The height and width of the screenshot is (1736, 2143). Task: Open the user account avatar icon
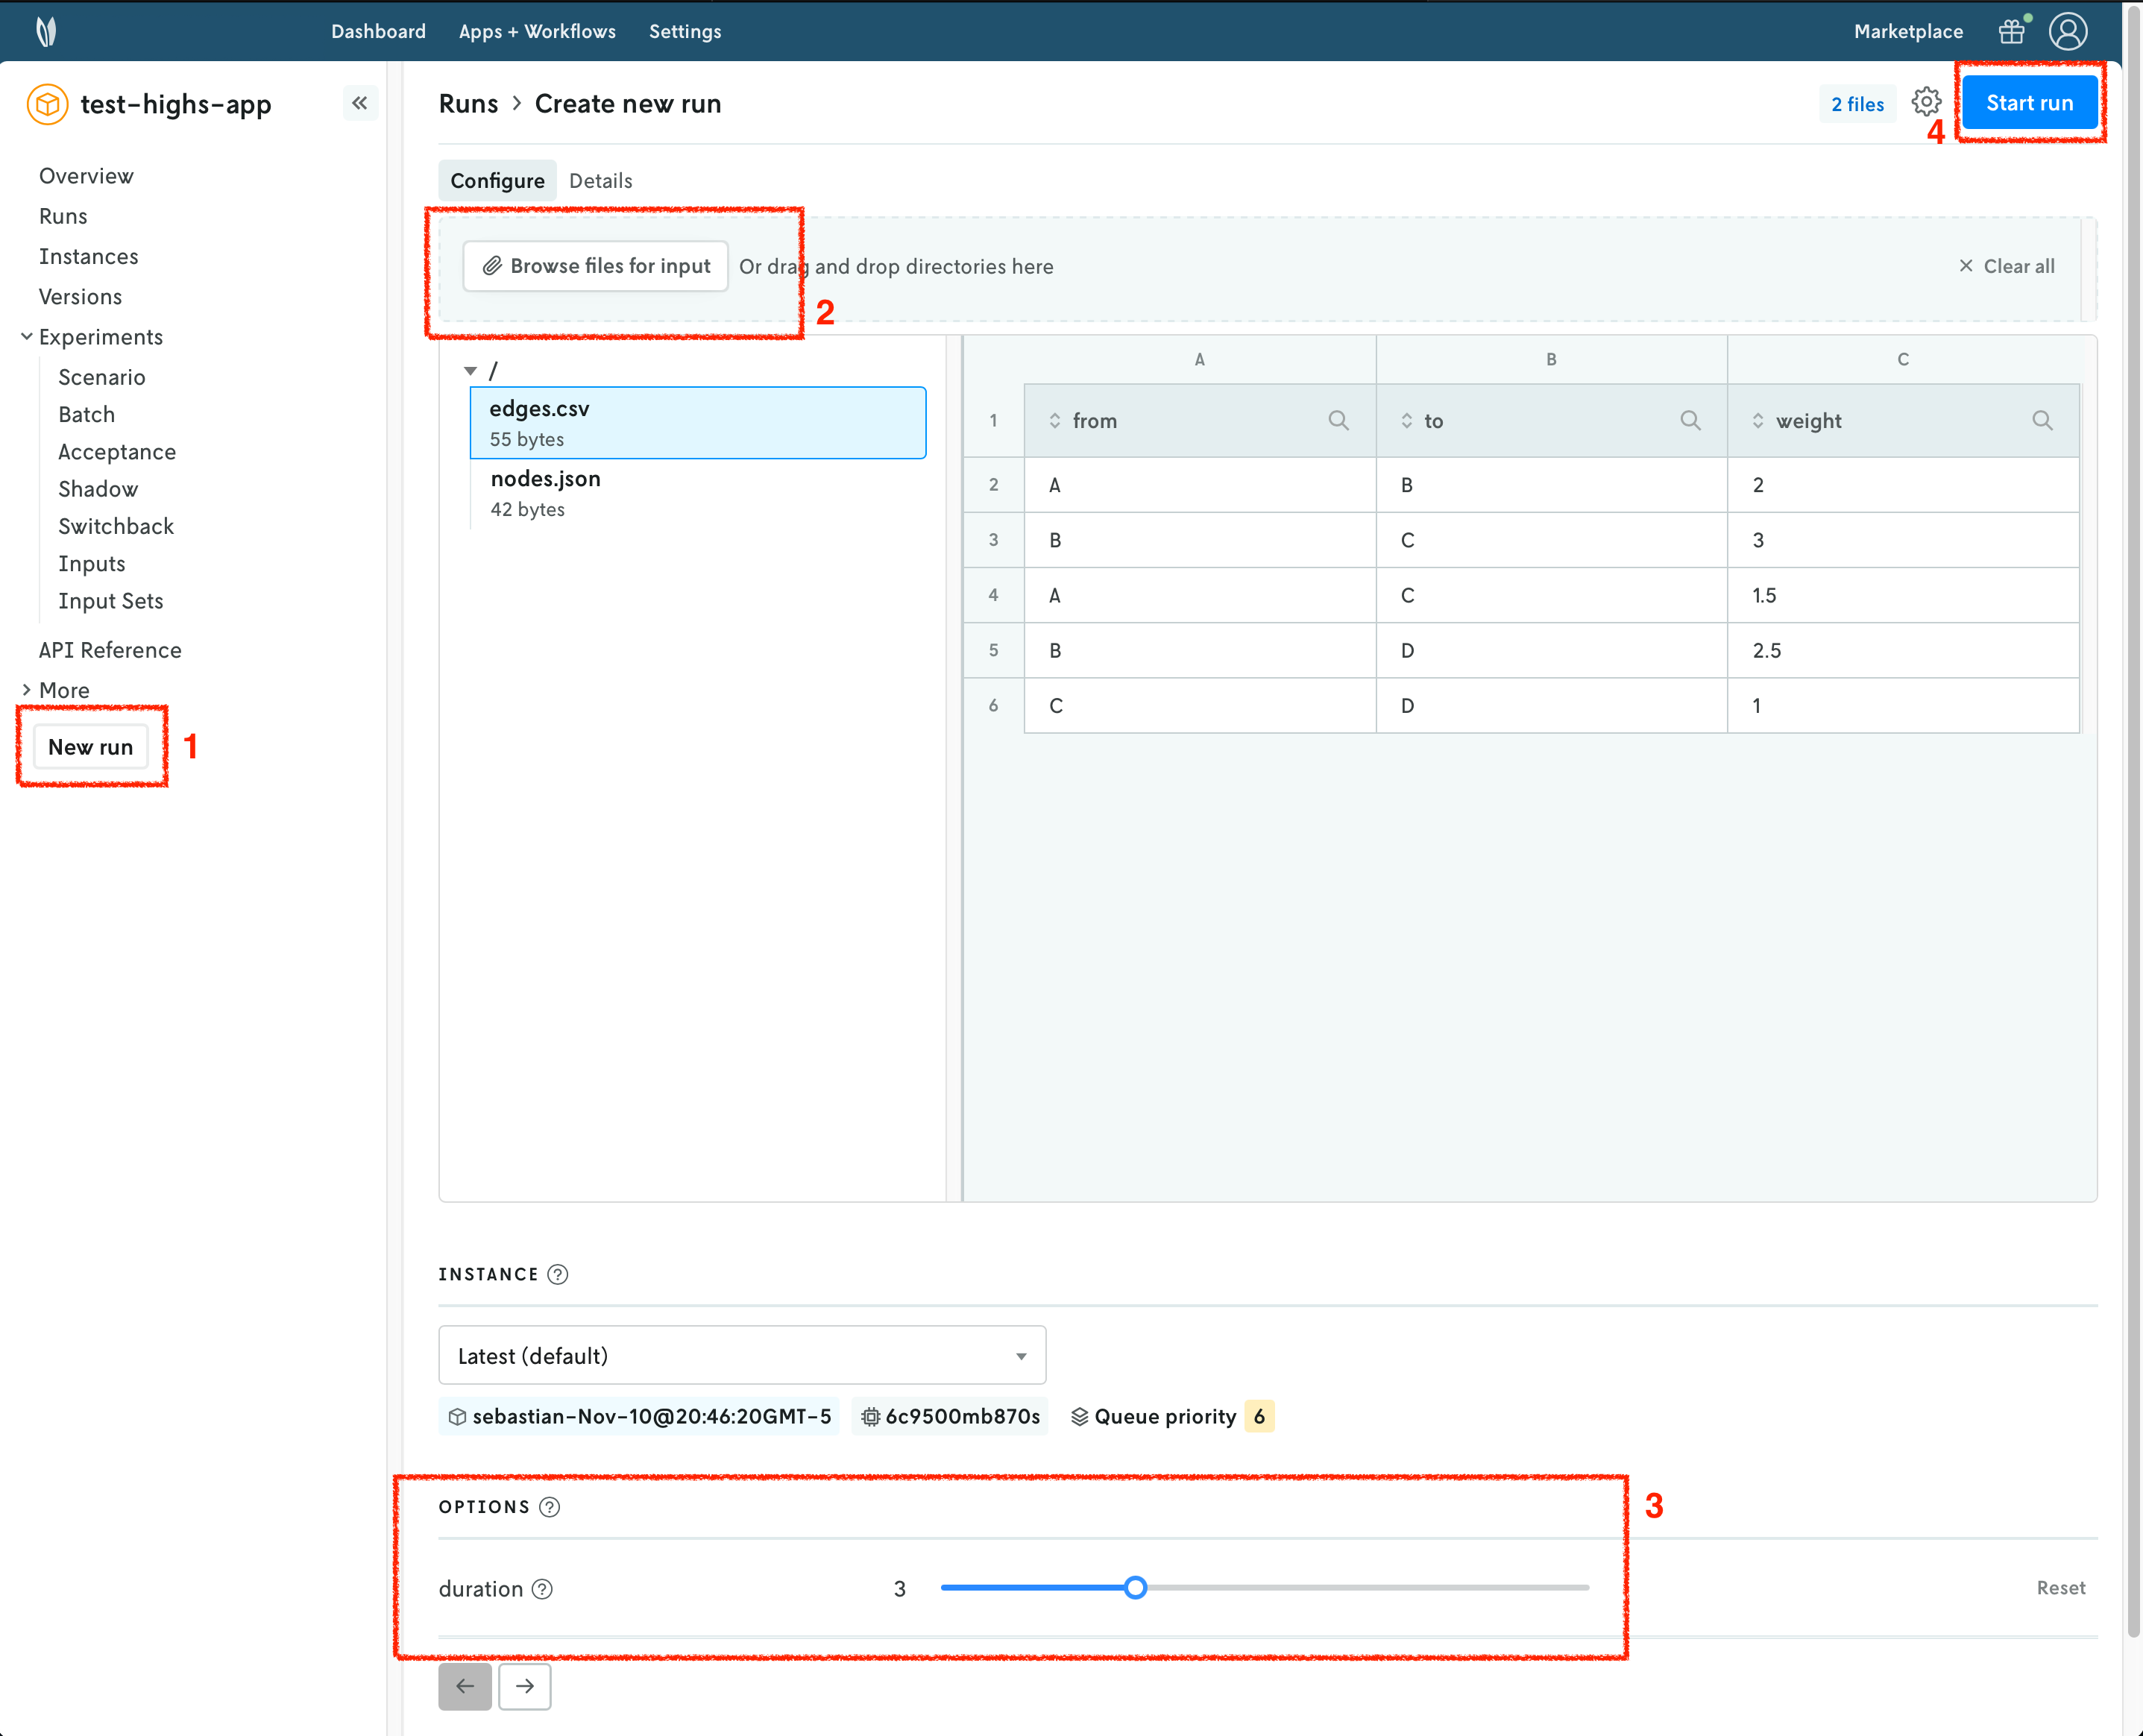pyautogui.click(x=2068, y=31)
